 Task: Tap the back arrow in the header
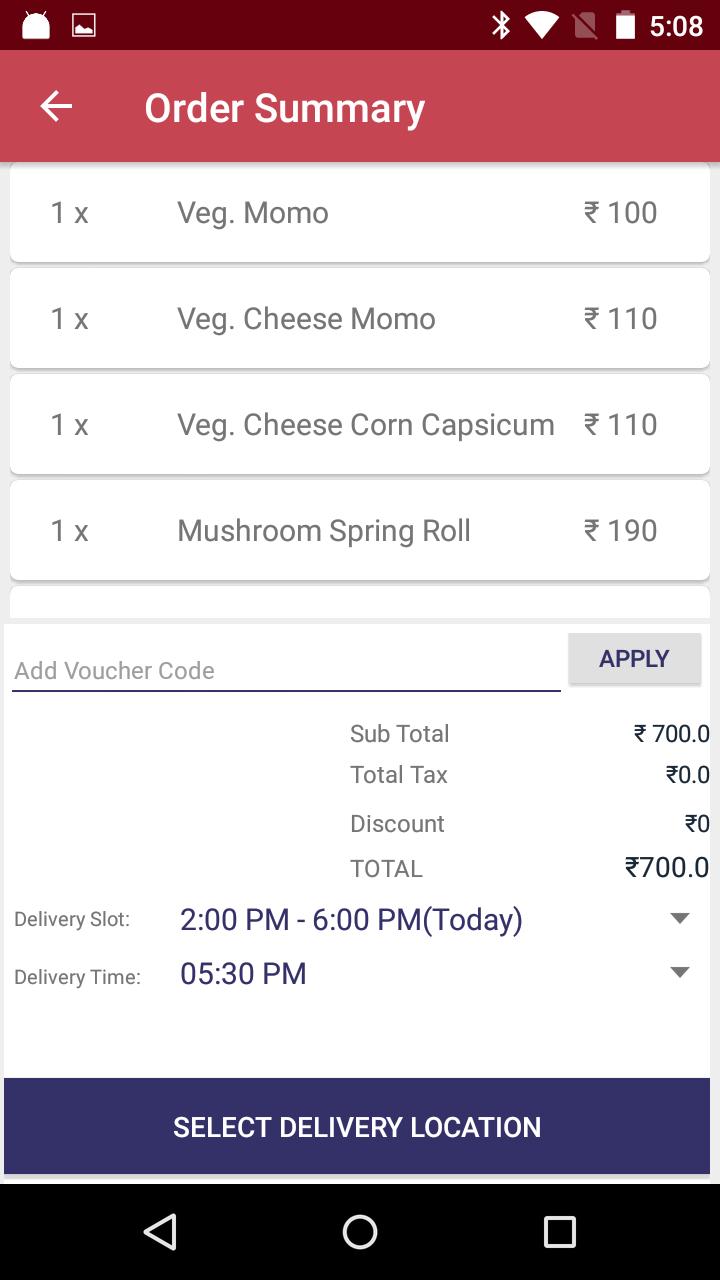[56, 106]
